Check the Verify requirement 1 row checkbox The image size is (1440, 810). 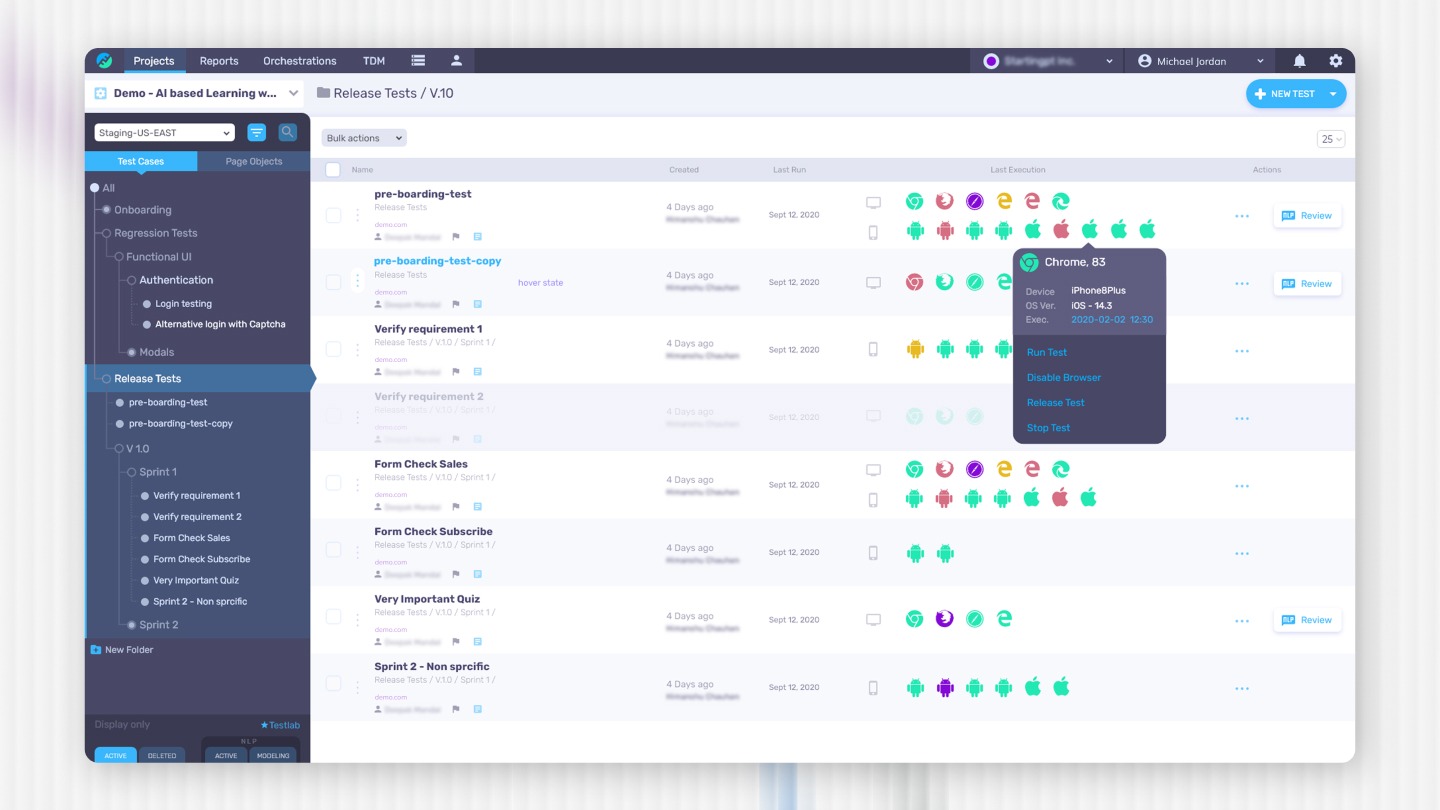(333, 349)
